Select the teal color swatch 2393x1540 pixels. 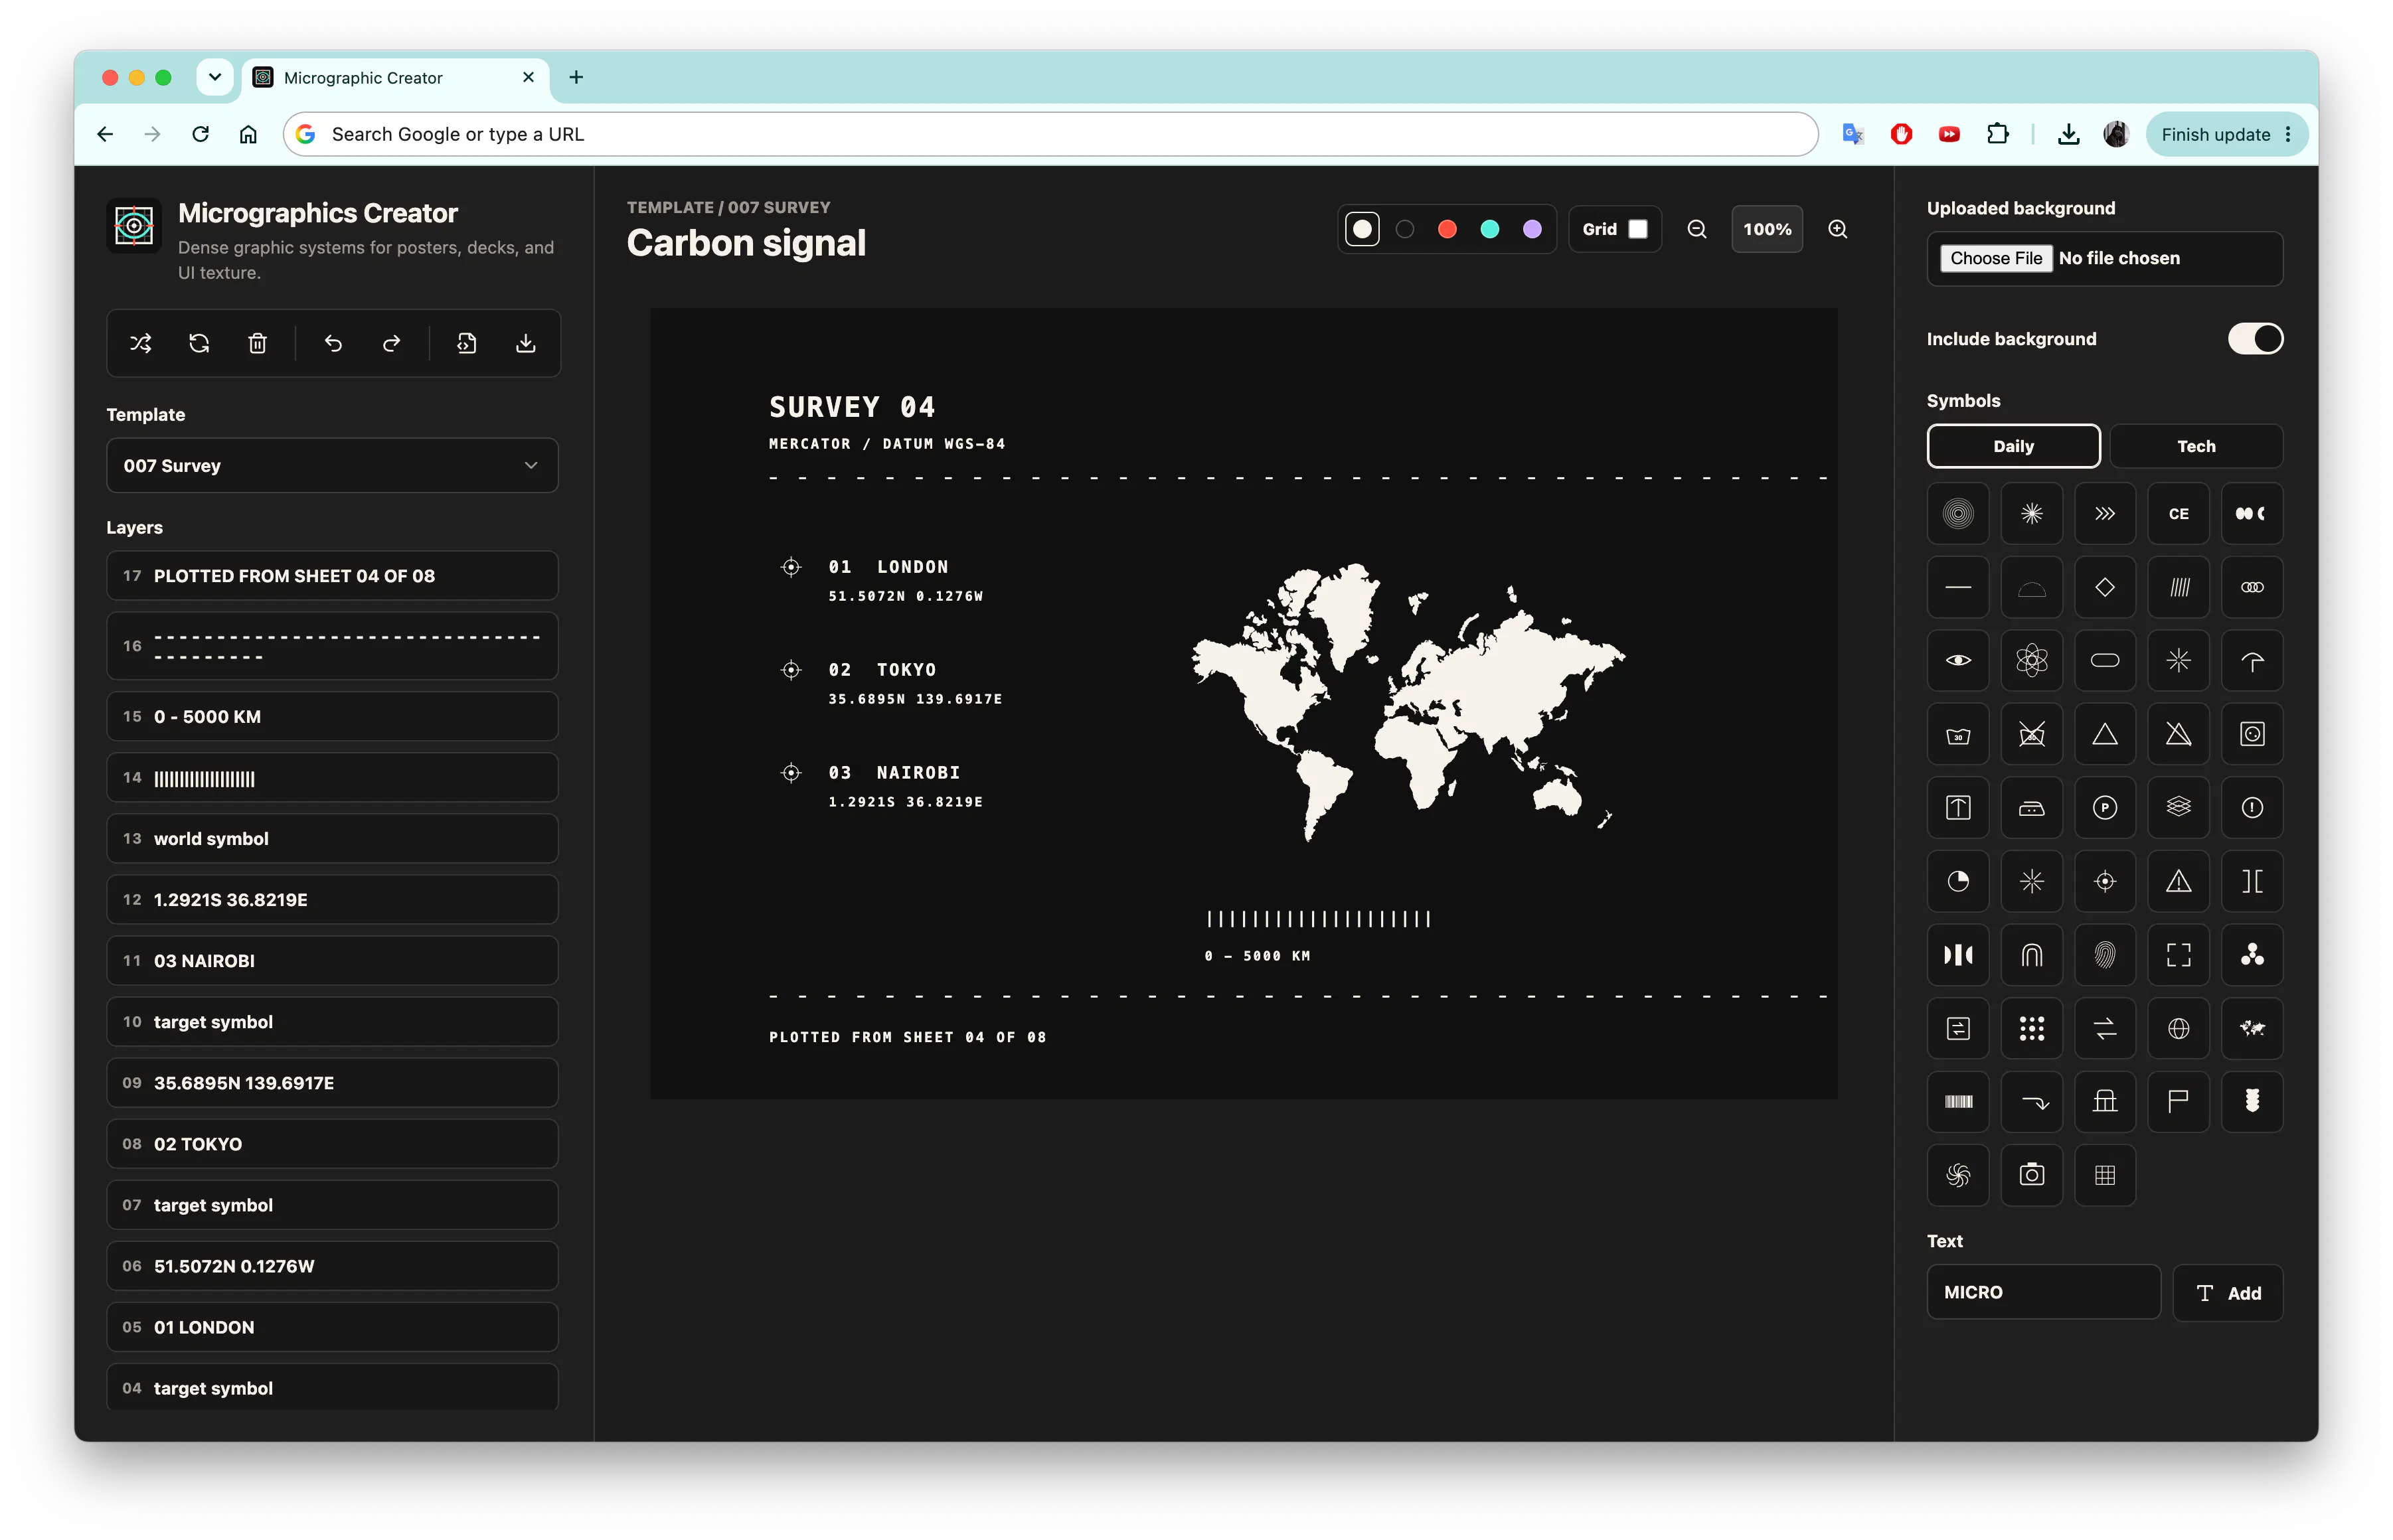click(1490, 229)
